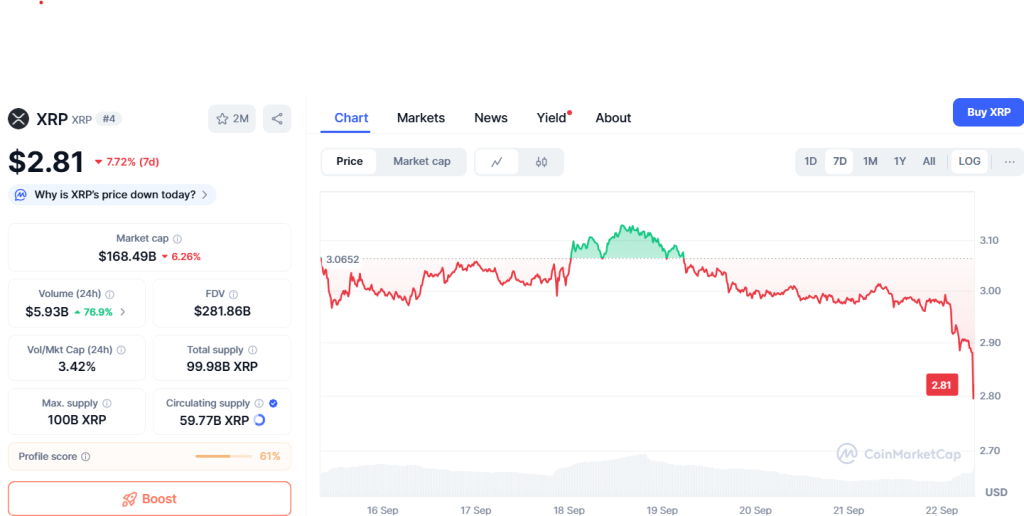Image resolution: width=1024 pixels, height=516 pixels.
Task: Select the 1D time range
Action: tap(811, 162)
